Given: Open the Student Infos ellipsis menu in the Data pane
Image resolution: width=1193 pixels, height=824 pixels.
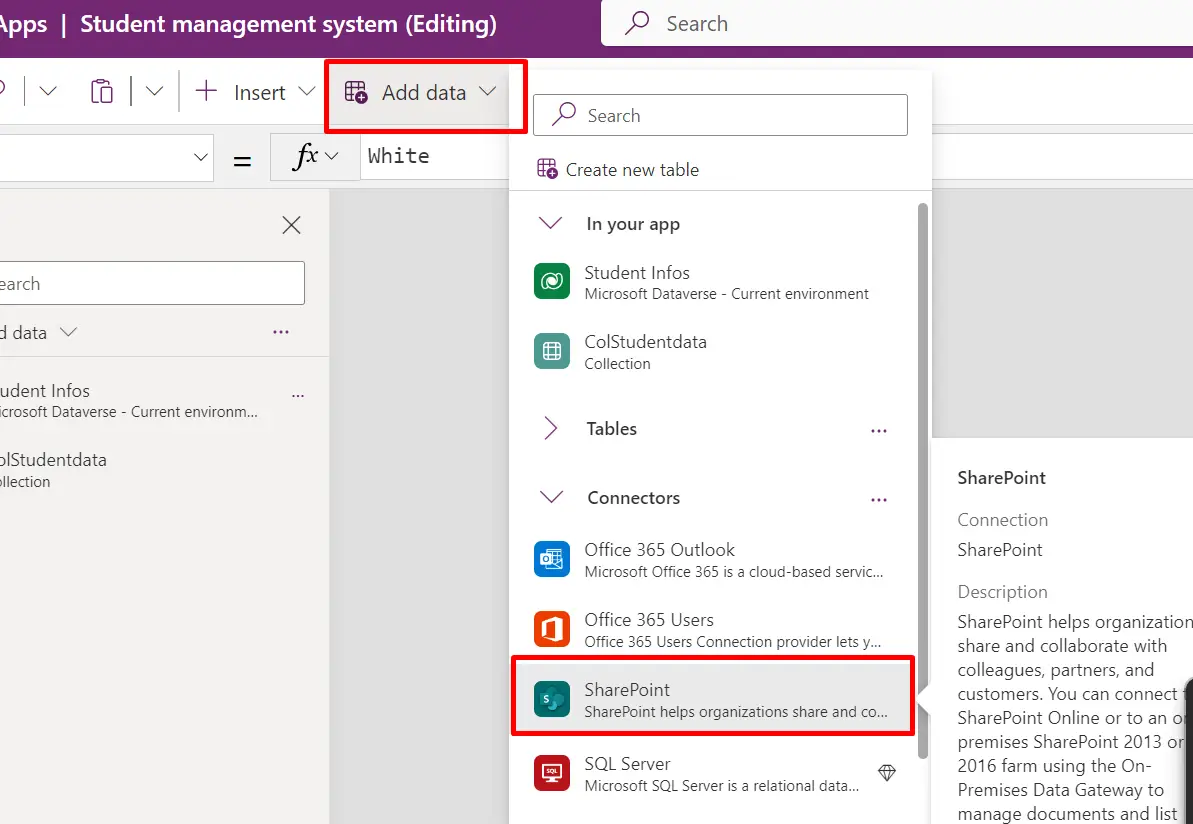Looking at the screenshot, I should (x=298, y=396).
